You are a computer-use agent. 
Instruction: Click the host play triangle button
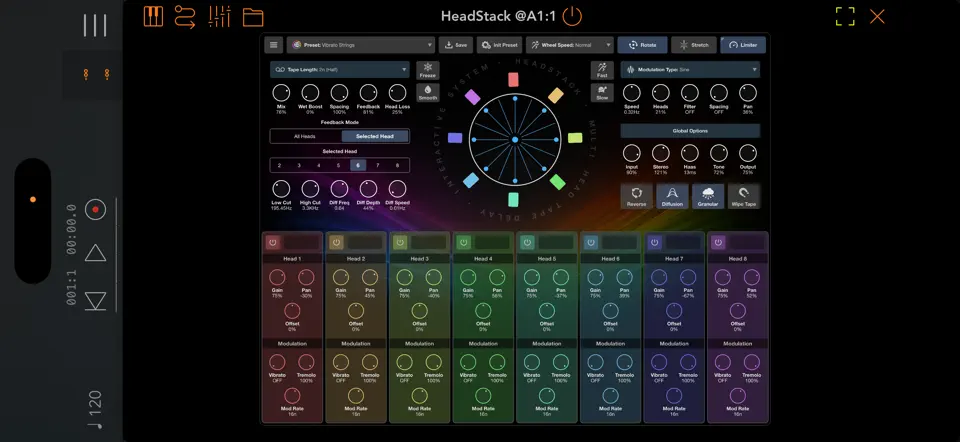point(96,253)
